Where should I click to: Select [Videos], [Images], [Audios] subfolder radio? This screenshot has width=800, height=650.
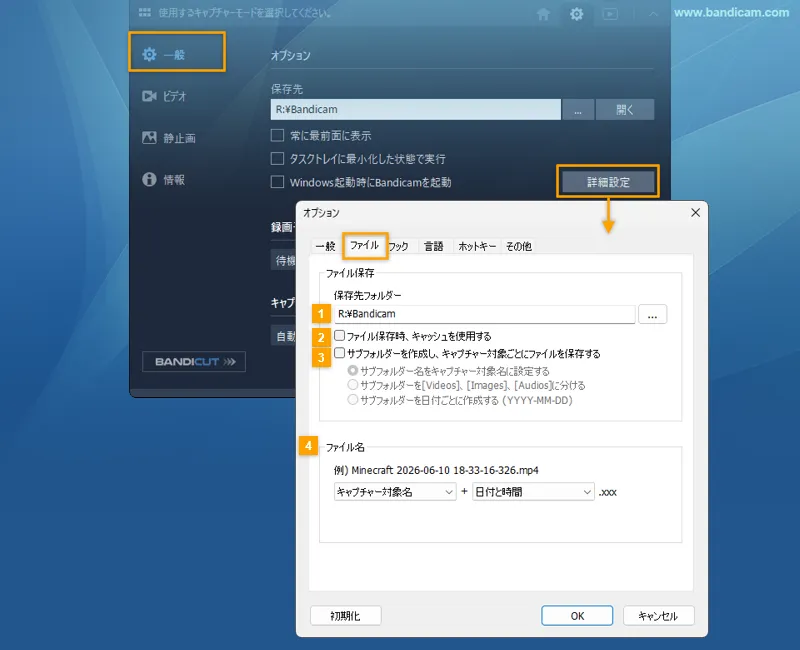coord(353,385)
